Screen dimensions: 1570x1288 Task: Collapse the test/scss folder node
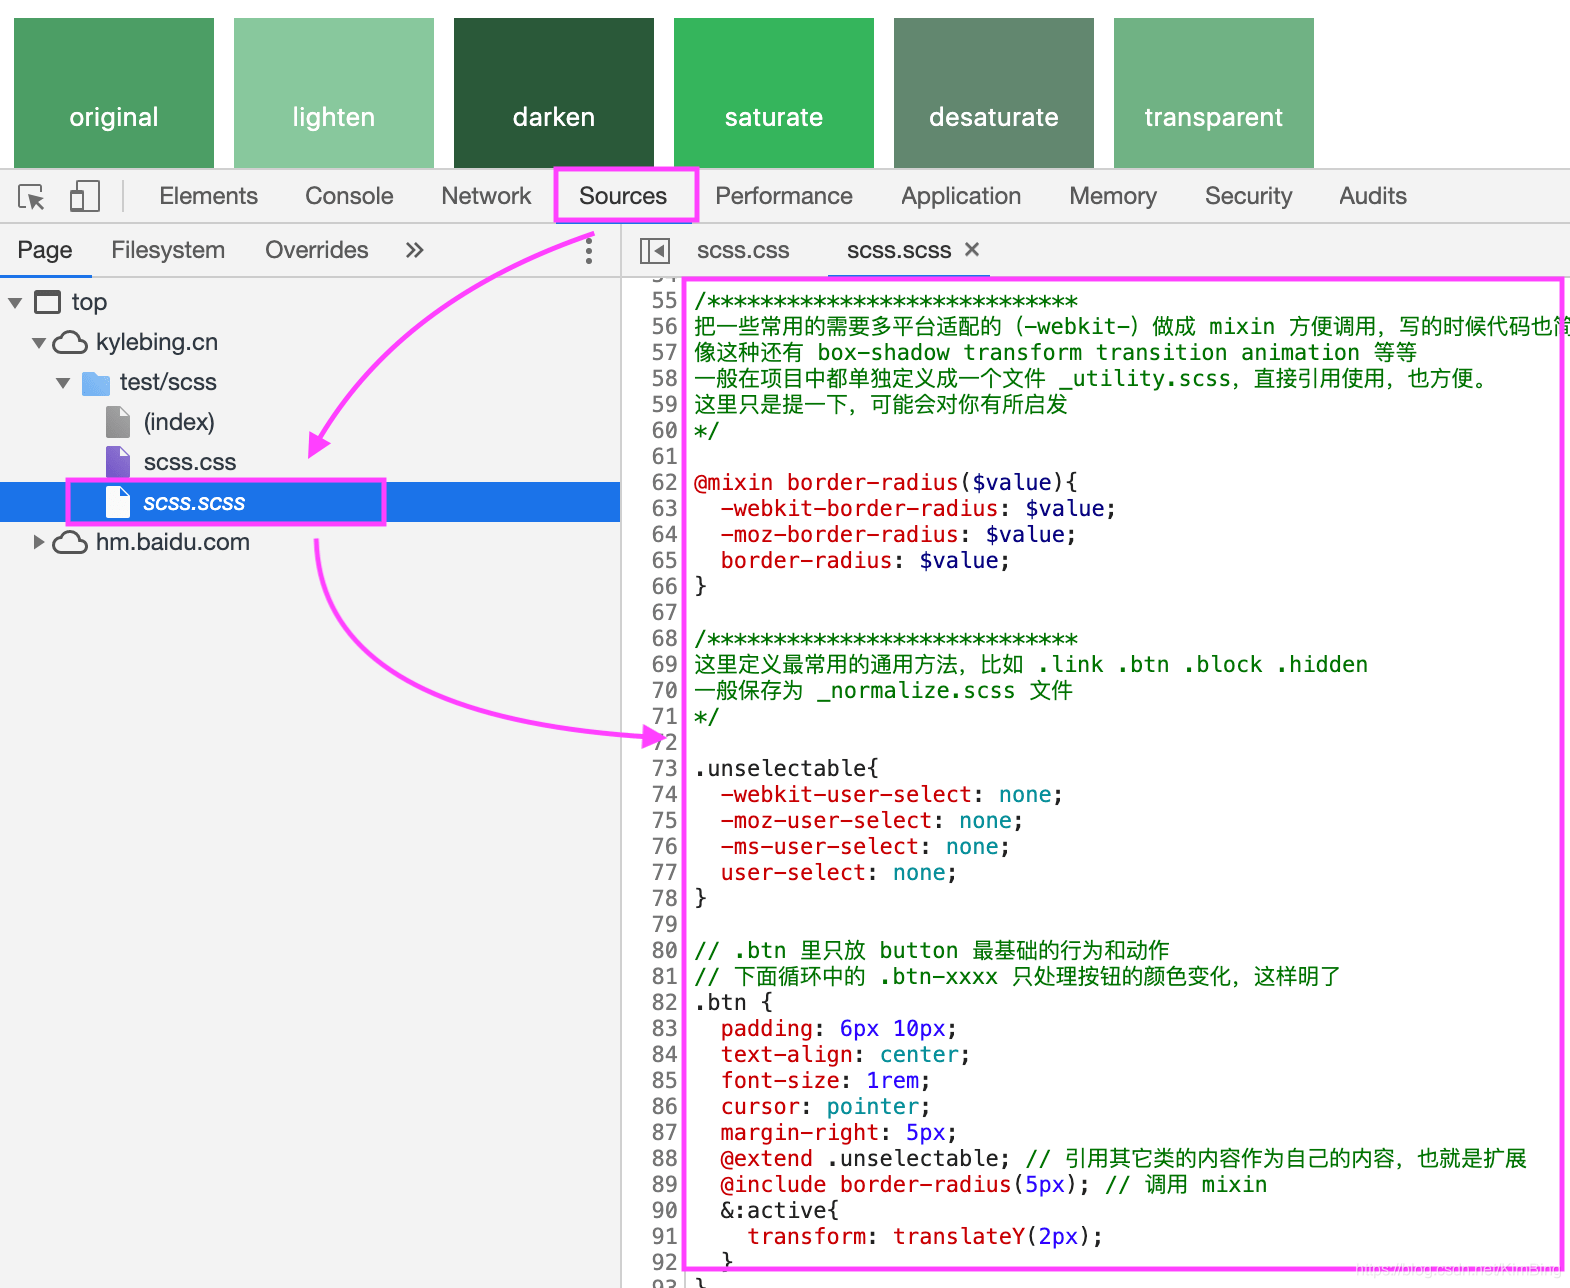click(63, 382)
